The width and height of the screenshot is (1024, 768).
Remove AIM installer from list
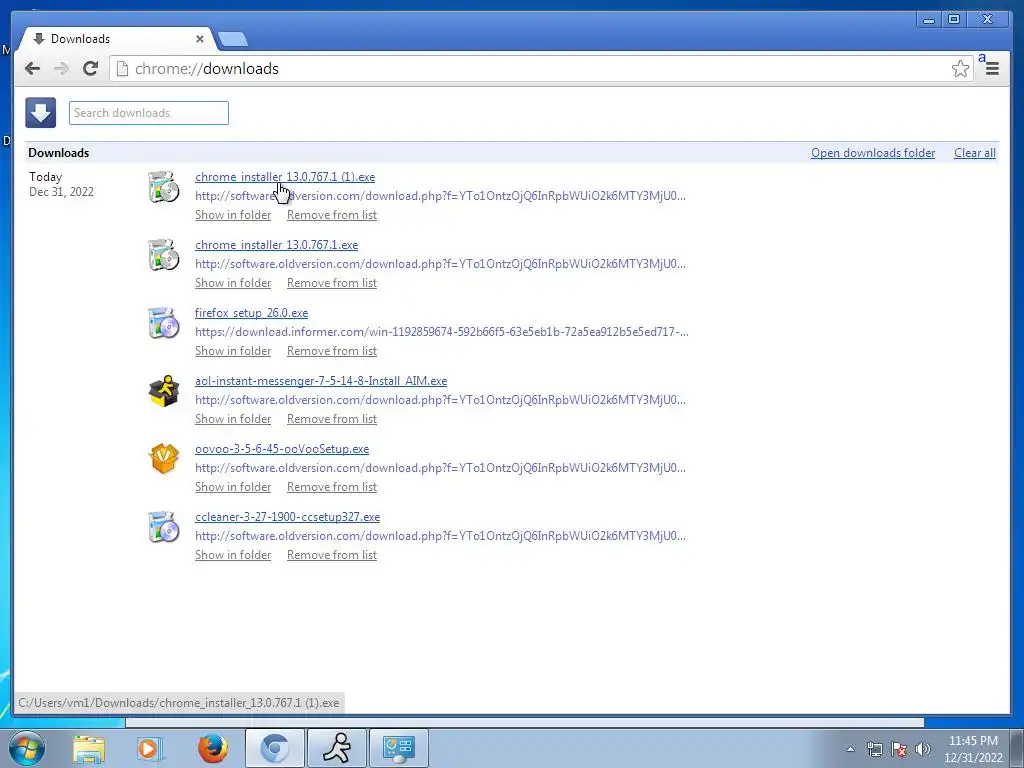332,419
